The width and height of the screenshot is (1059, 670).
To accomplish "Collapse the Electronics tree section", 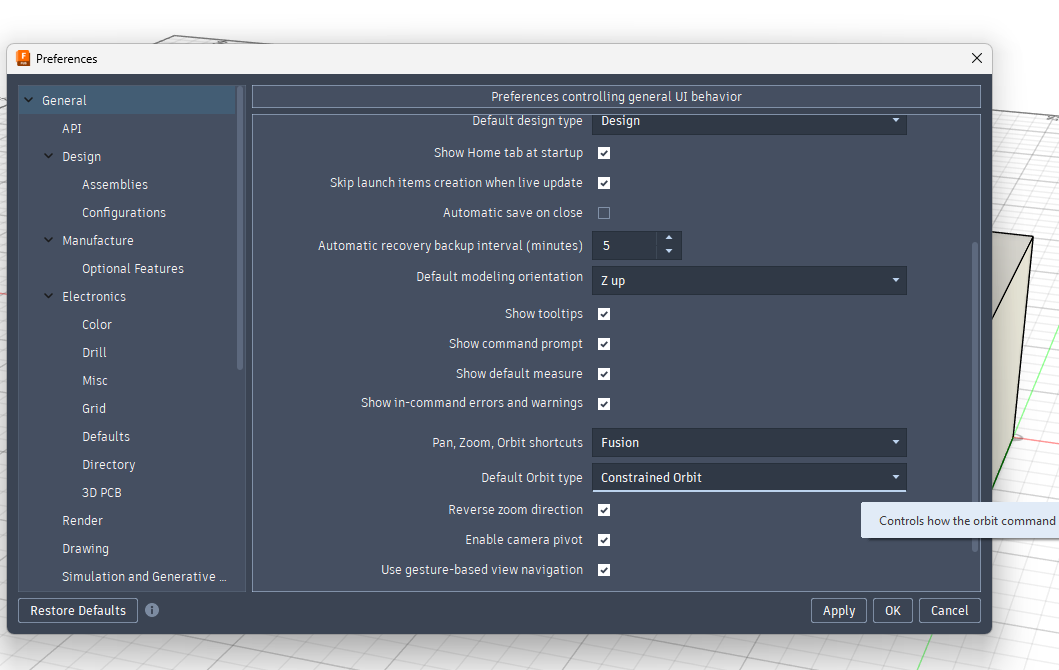I will [49, 296].
